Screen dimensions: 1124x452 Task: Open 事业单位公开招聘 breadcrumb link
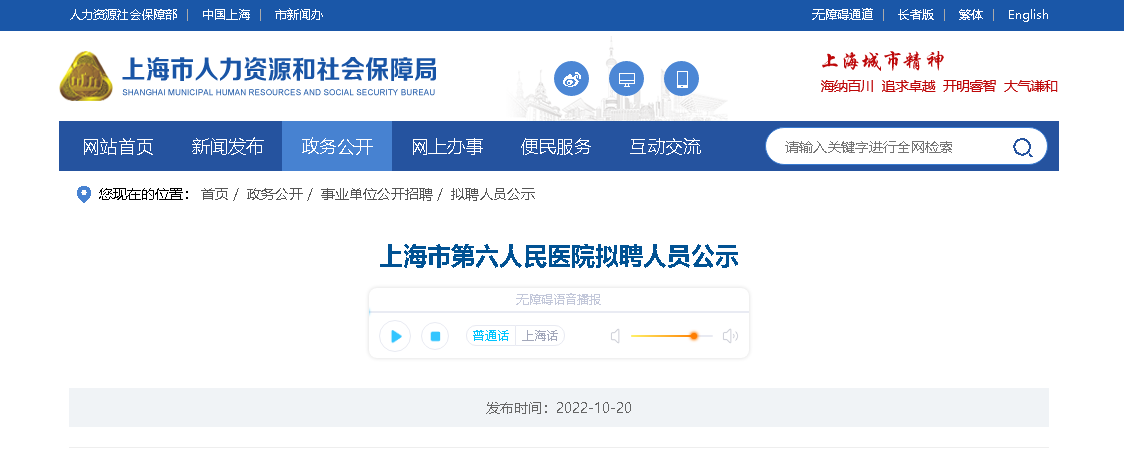[376, 194]
